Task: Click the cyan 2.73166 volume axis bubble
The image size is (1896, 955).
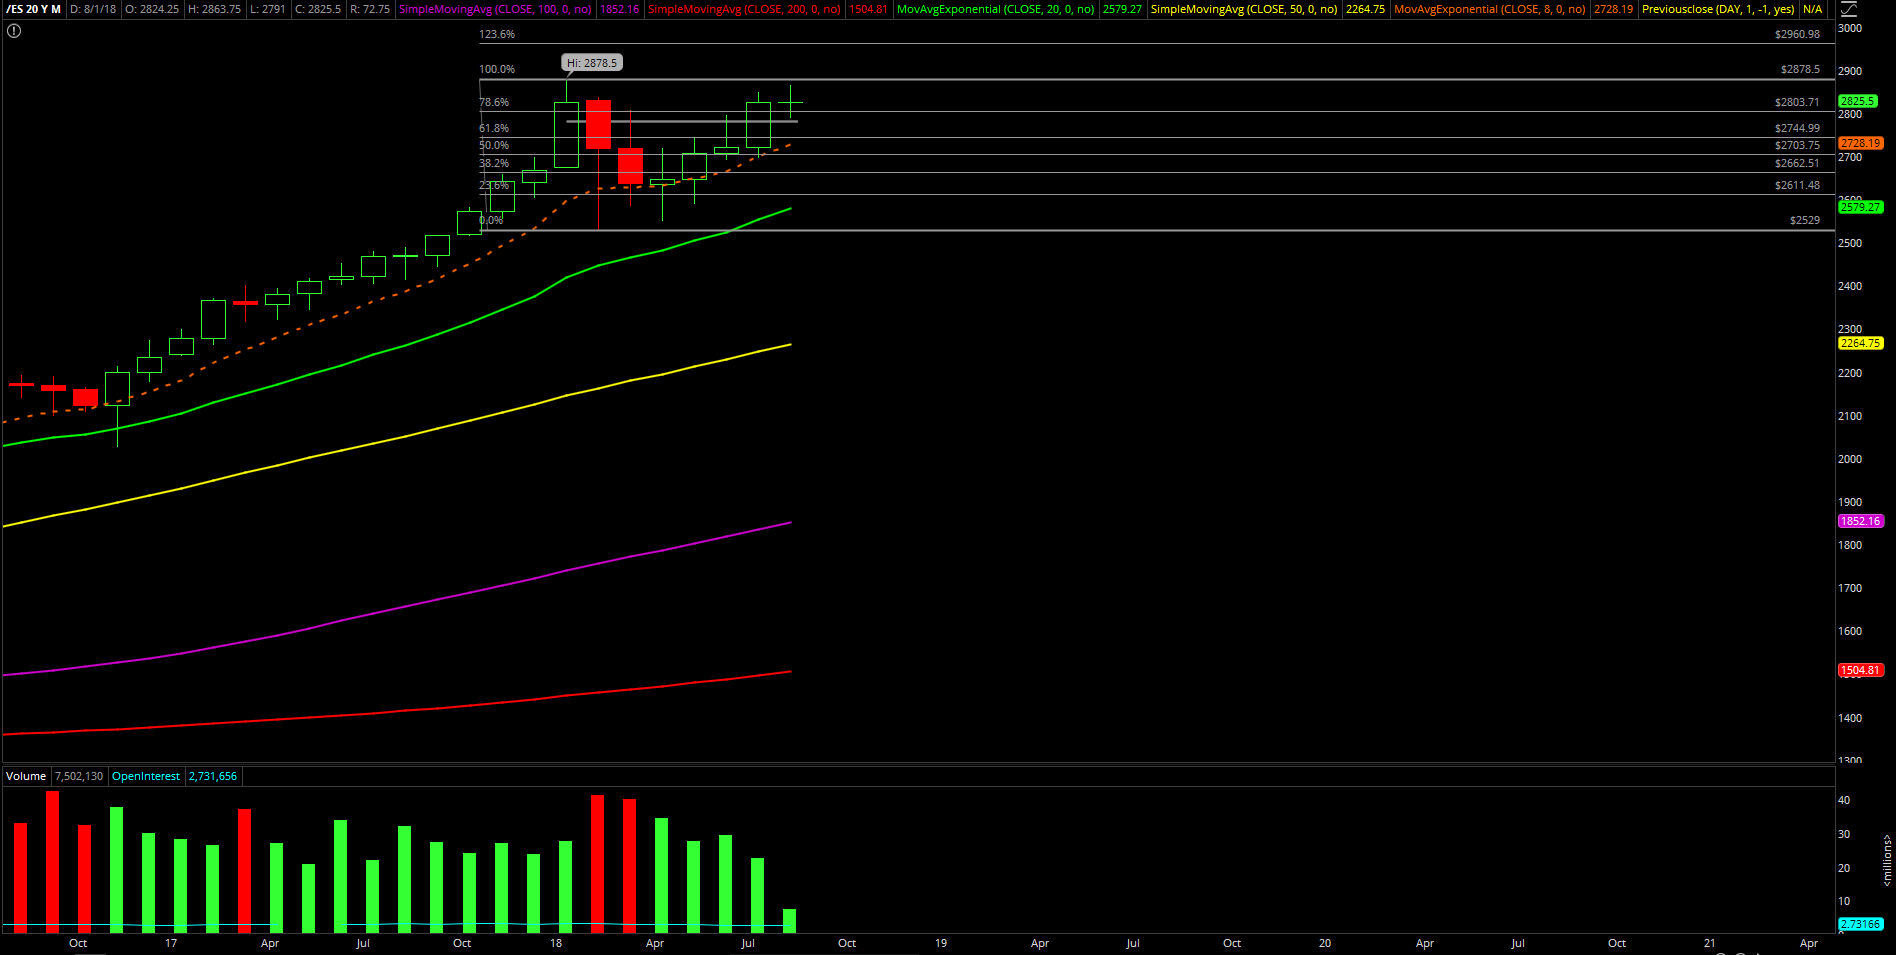Action: [x=1861, y=924]
